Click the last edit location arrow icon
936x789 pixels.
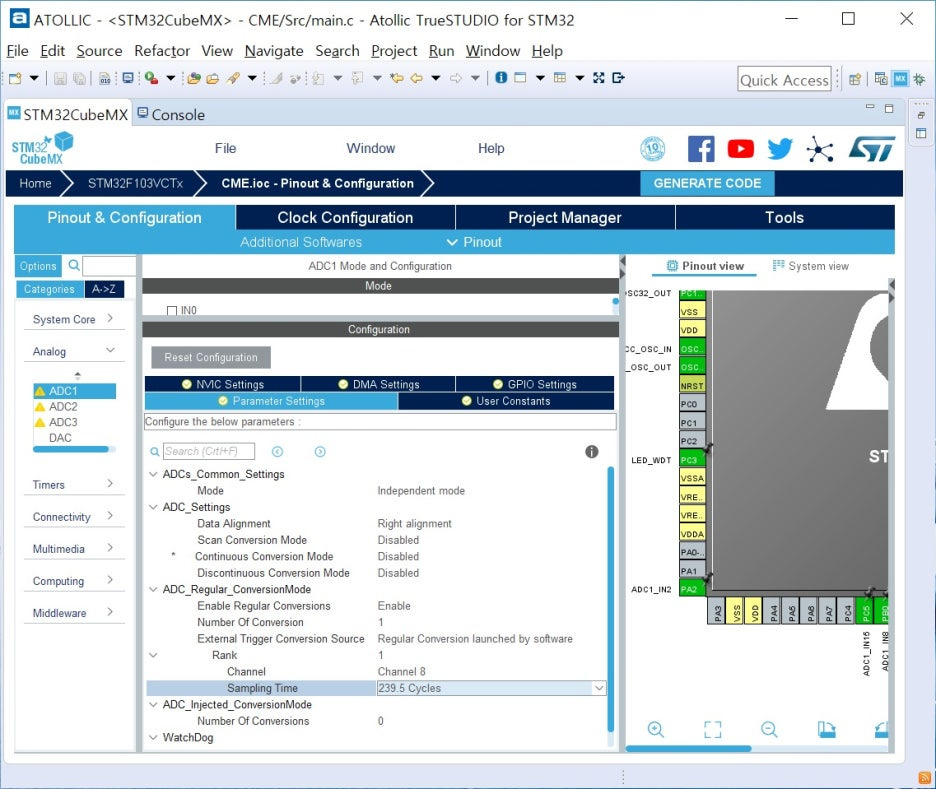tap(396, 78)
